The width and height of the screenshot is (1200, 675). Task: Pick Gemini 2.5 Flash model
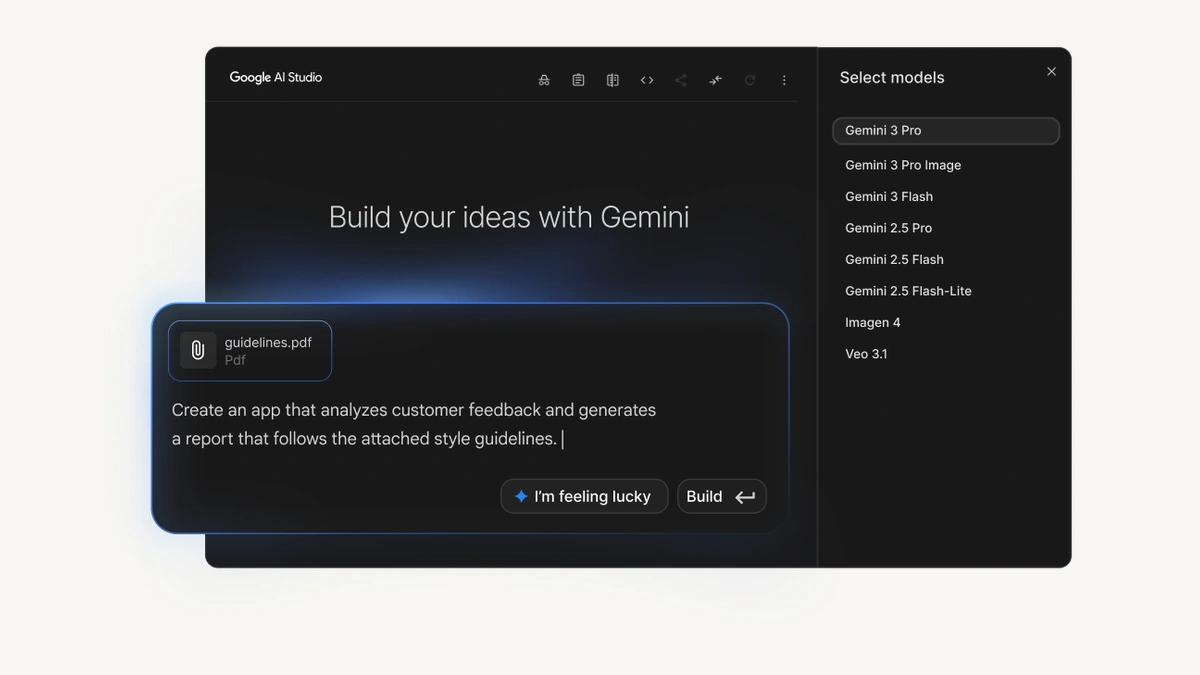[894, 260]
